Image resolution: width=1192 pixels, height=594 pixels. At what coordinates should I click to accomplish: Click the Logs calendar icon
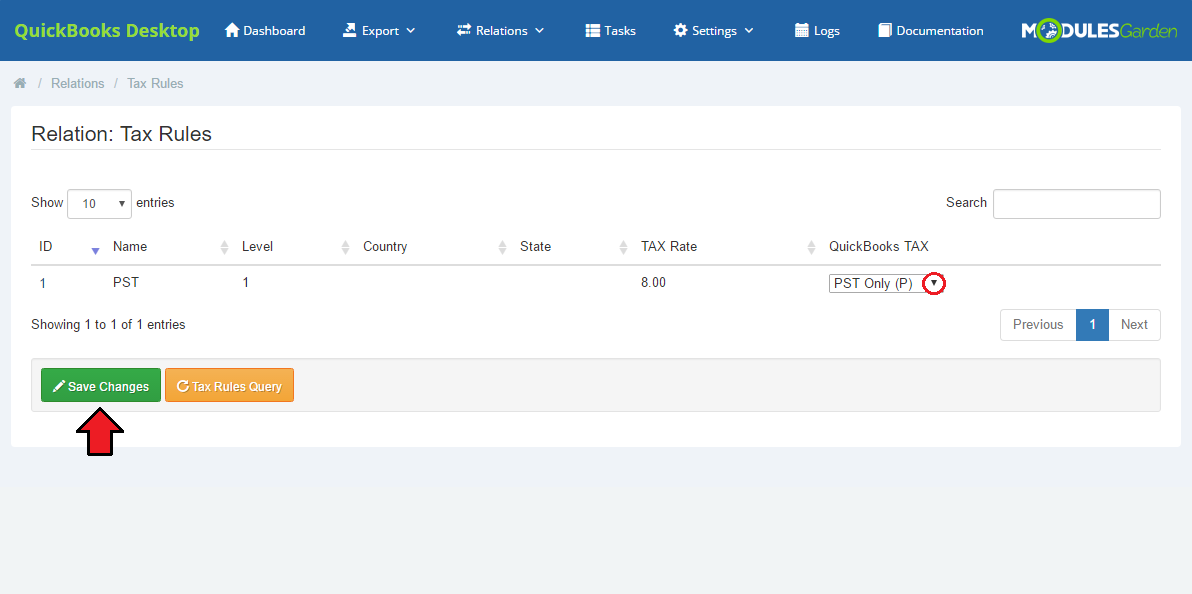[802, 30]
